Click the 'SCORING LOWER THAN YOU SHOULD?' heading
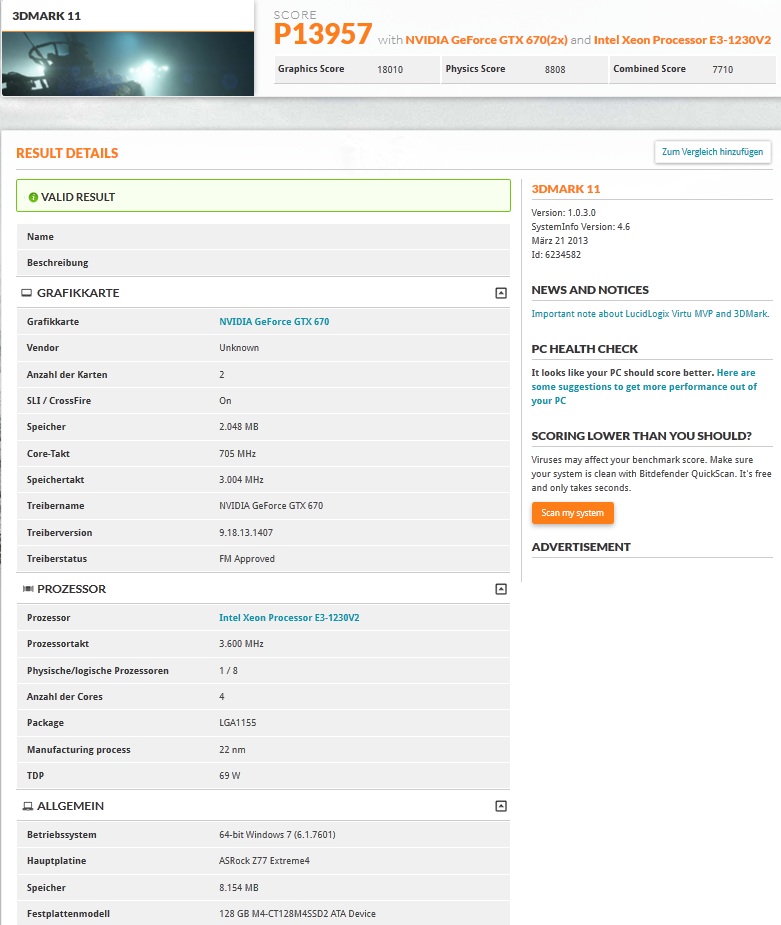This screenshot has height=925, width=781. [x=642, y=436]
